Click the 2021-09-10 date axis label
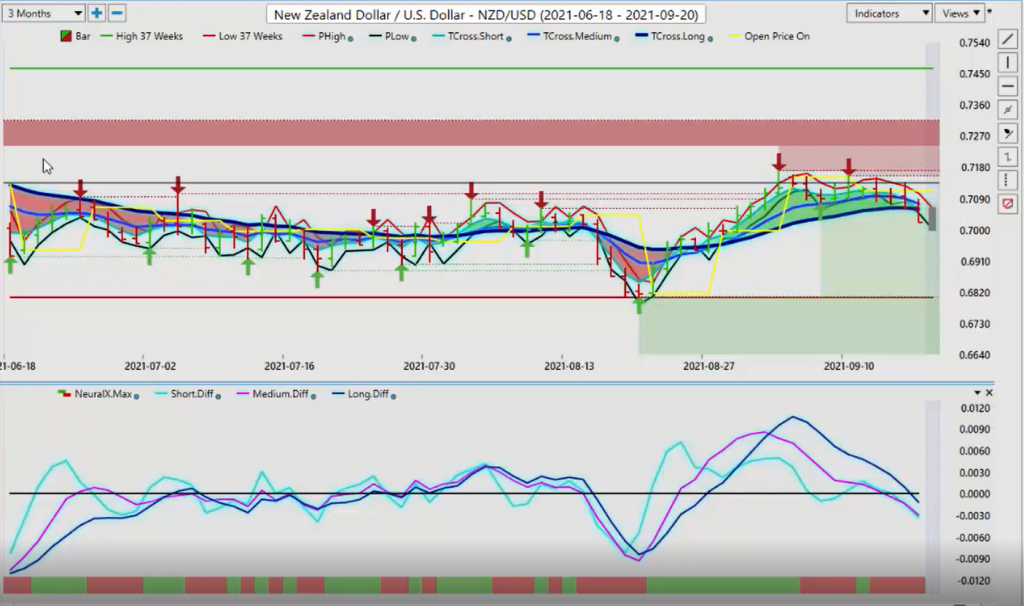This screenshot has height=606, width=1024. click(x=849, y=366)
